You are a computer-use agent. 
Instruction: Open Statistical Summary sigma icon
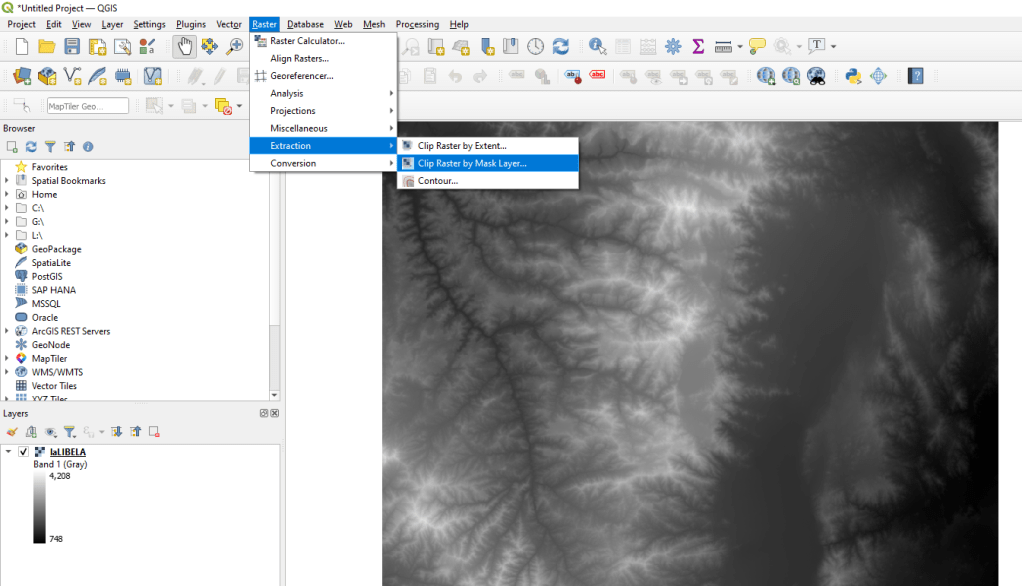click(698, 46)
